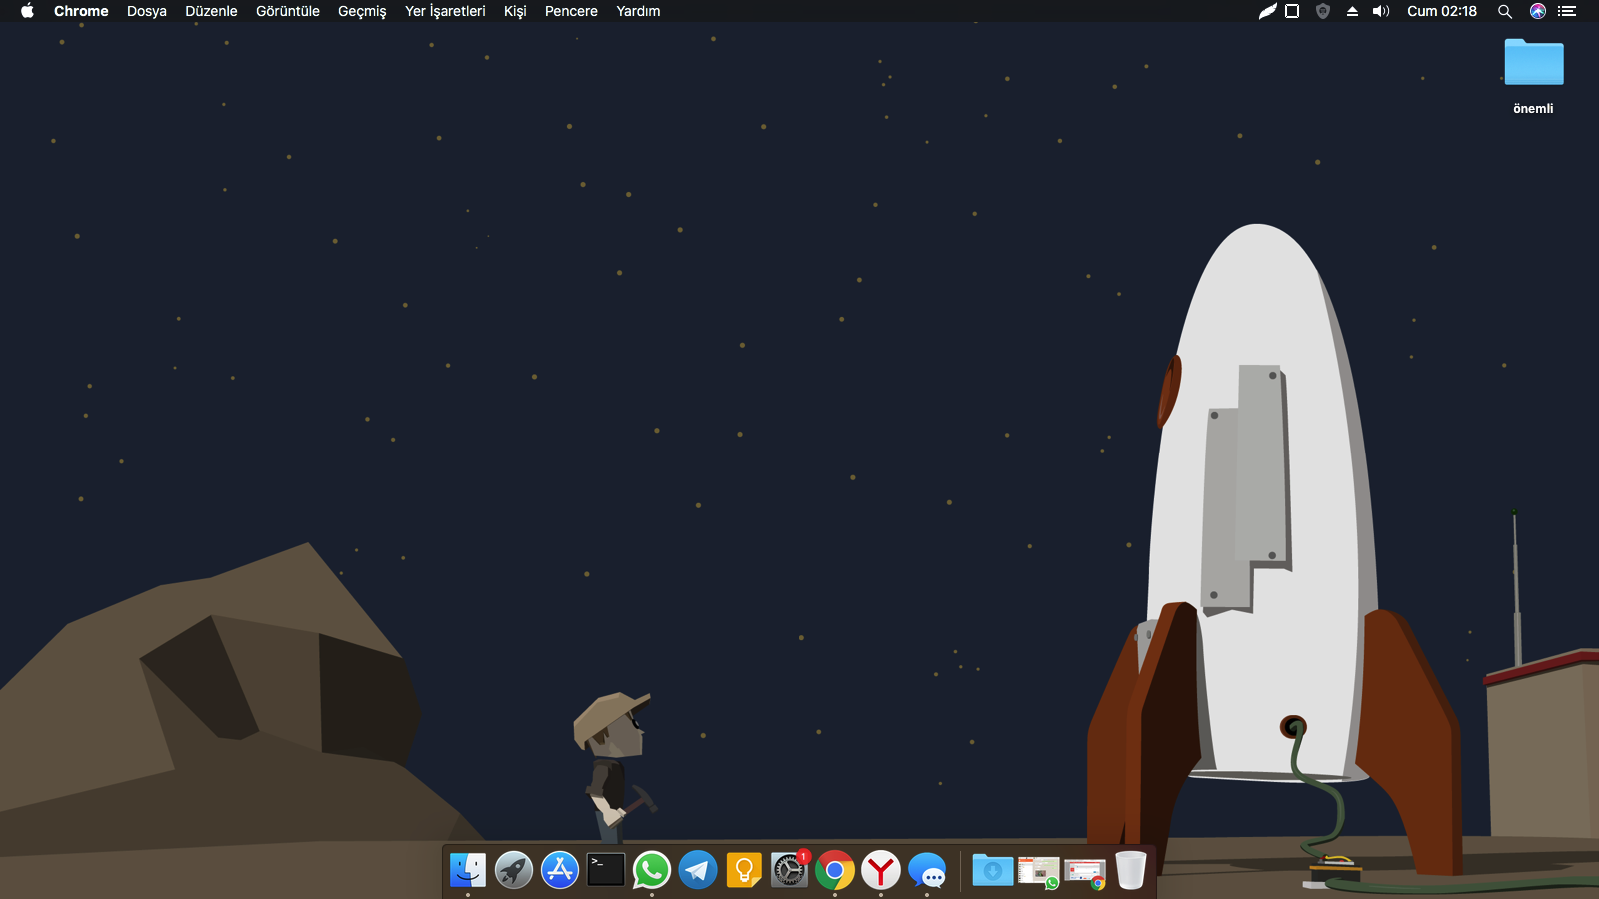
Task: Open the Dosya menu
Action: 147,11
